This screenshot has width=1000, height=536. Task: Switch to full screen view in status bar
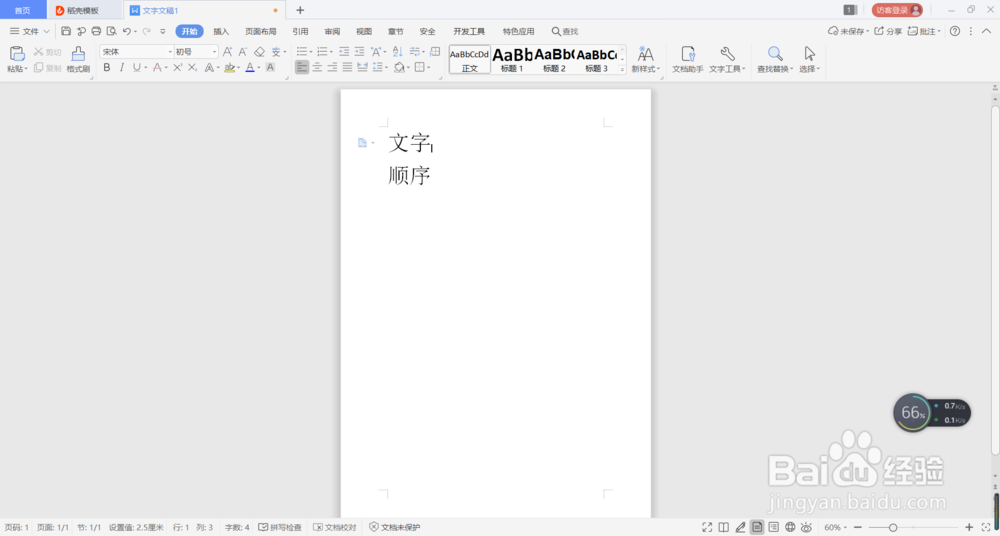click(707, 527)
